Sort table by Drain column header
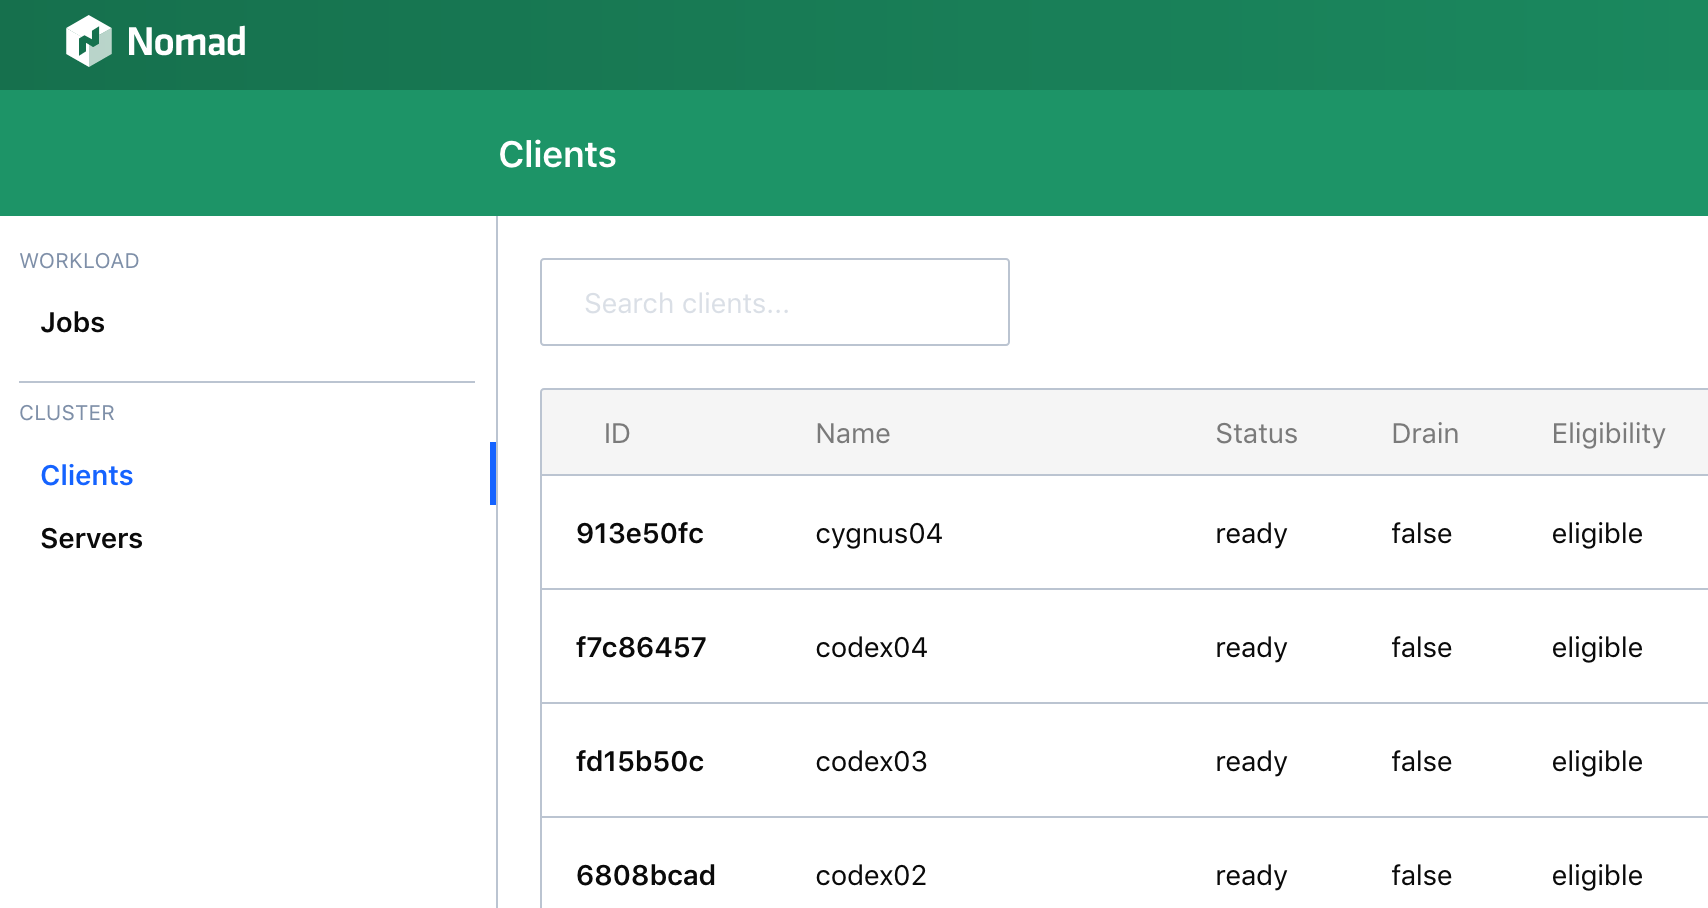This screenshot has width=1708, height=908. click(1425, 433)
